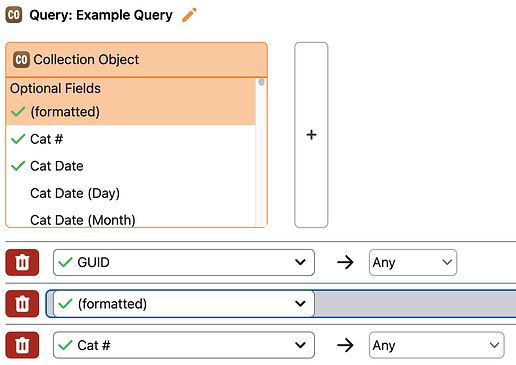Select the checked Cat # list item

131,139
